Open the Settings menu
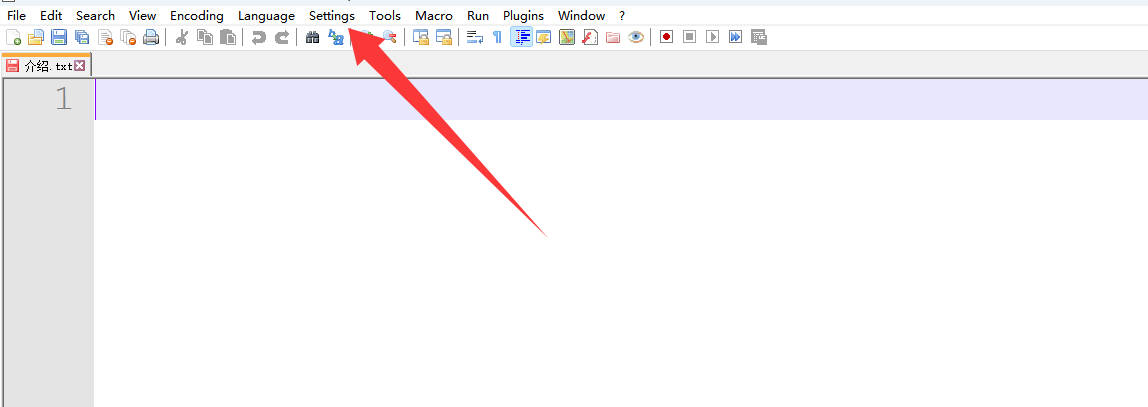Viewport: 1148px width, 407px height. coord(332,15)
